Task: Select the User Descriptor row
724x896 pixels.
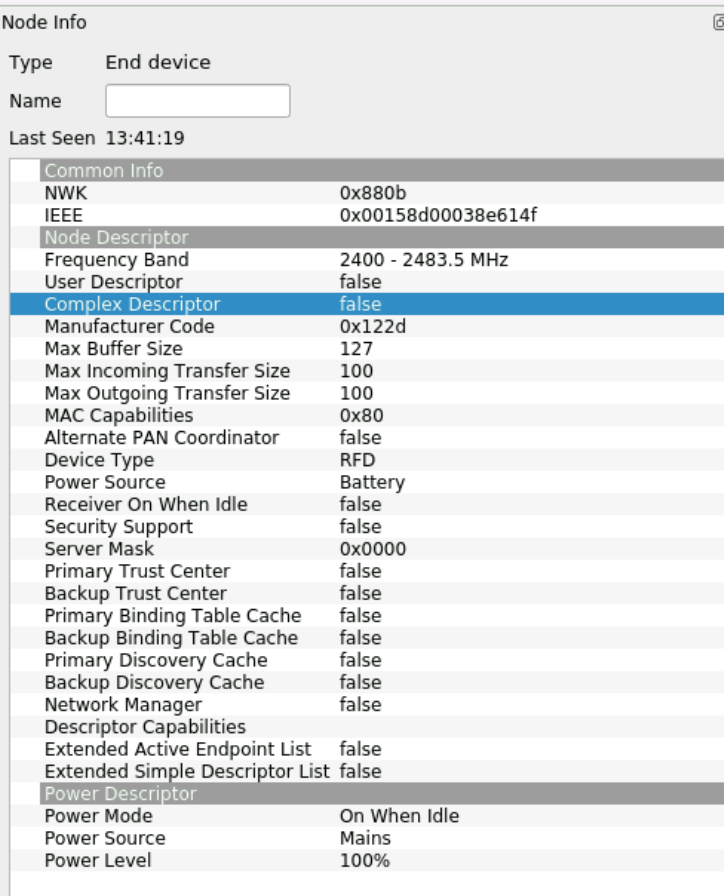Action: (x=367, y=282)
